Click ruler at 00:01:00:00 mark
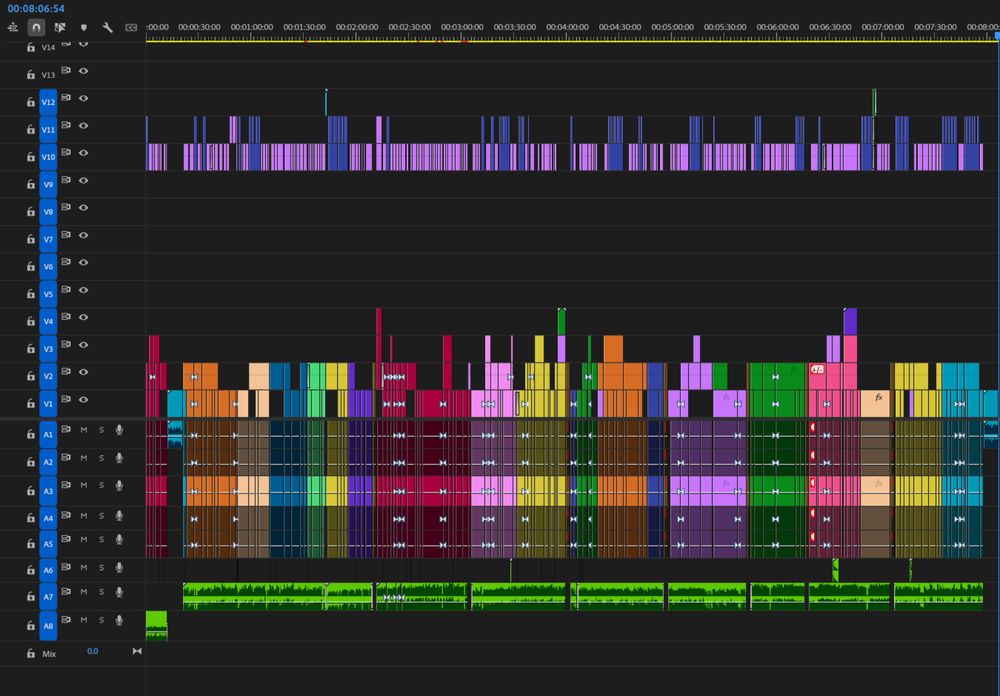The image size is (1000, 696). click(x=251, y=27)
